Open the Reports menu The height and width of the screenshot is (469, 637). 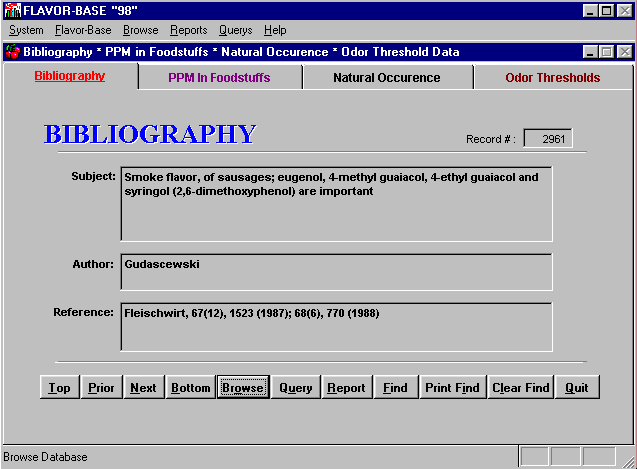click(x=188, y=30)
